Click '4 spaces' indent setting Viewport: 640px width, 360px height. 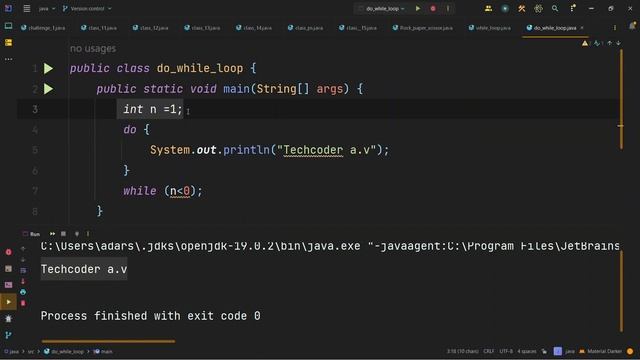click(527, 351)
